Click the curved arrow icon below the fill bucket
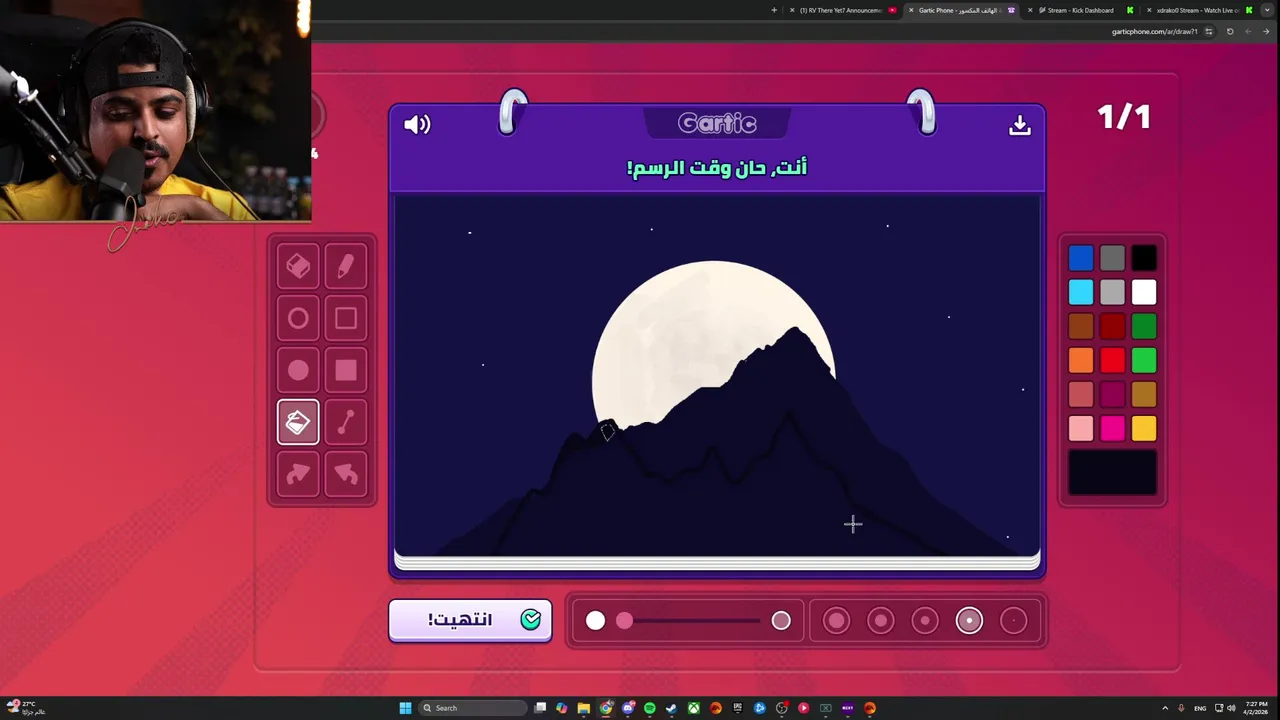Screen dimensions: 1280x720 click(298, 474)
